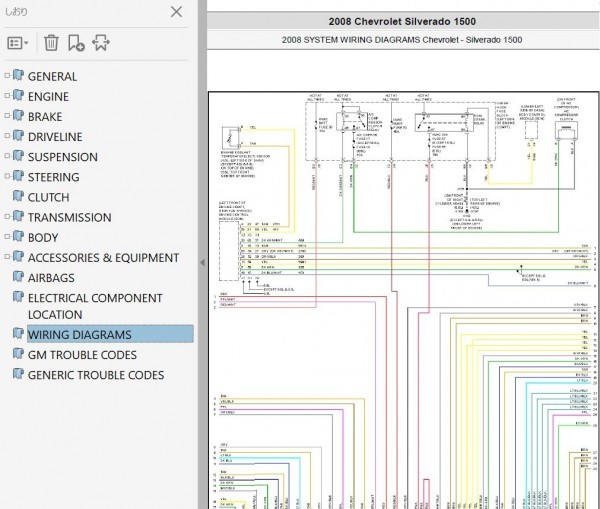Expand the BODY bookmark
This screenshot has width=600, height=509.
(7, 237)
